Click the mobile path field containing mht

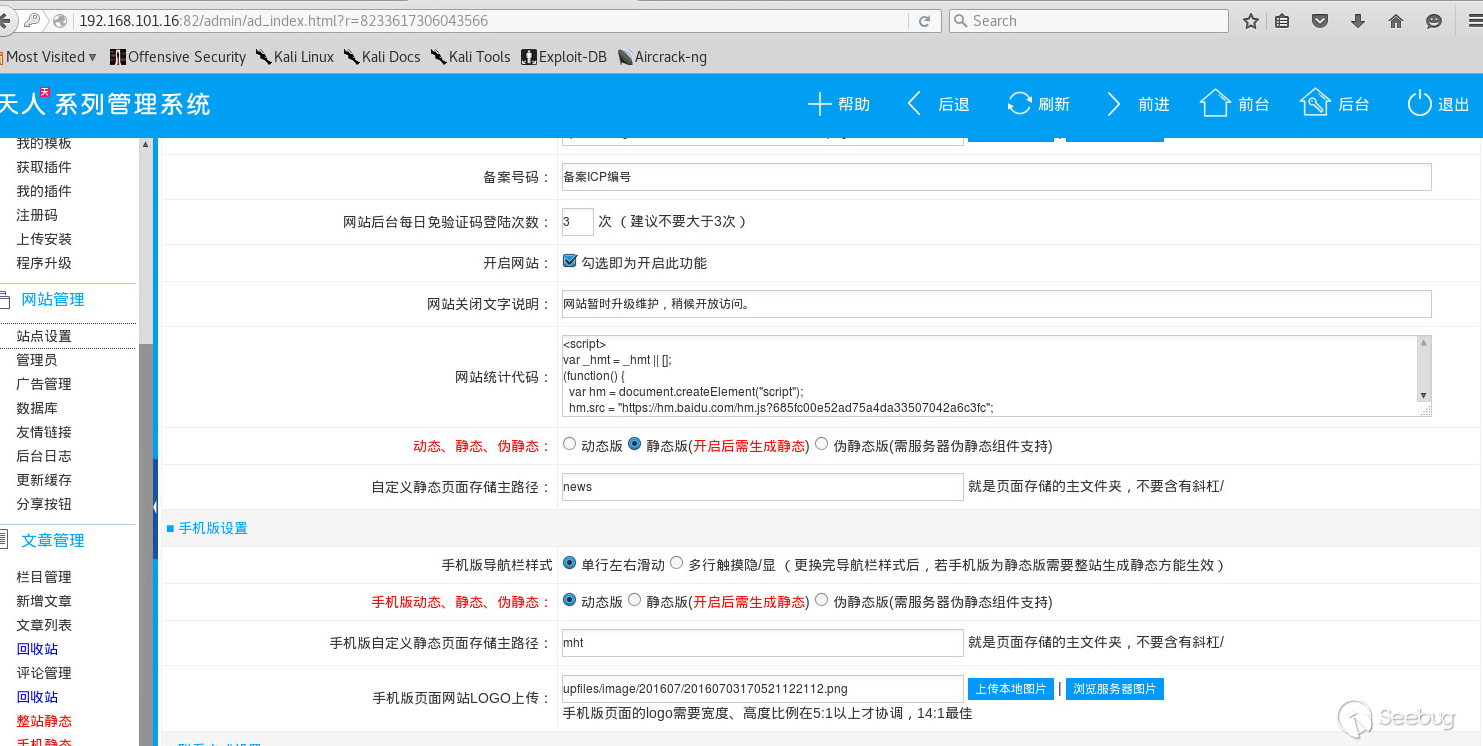click(762, 643)
